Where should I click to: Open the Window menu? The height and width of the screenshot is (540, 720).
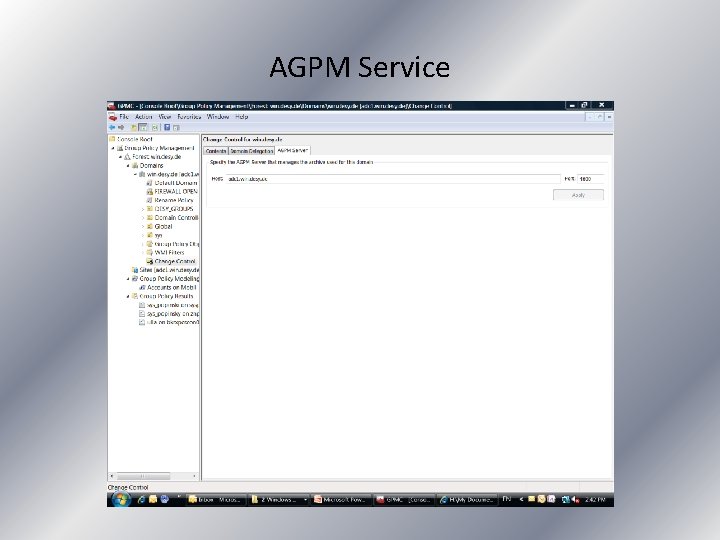[218, 117]
